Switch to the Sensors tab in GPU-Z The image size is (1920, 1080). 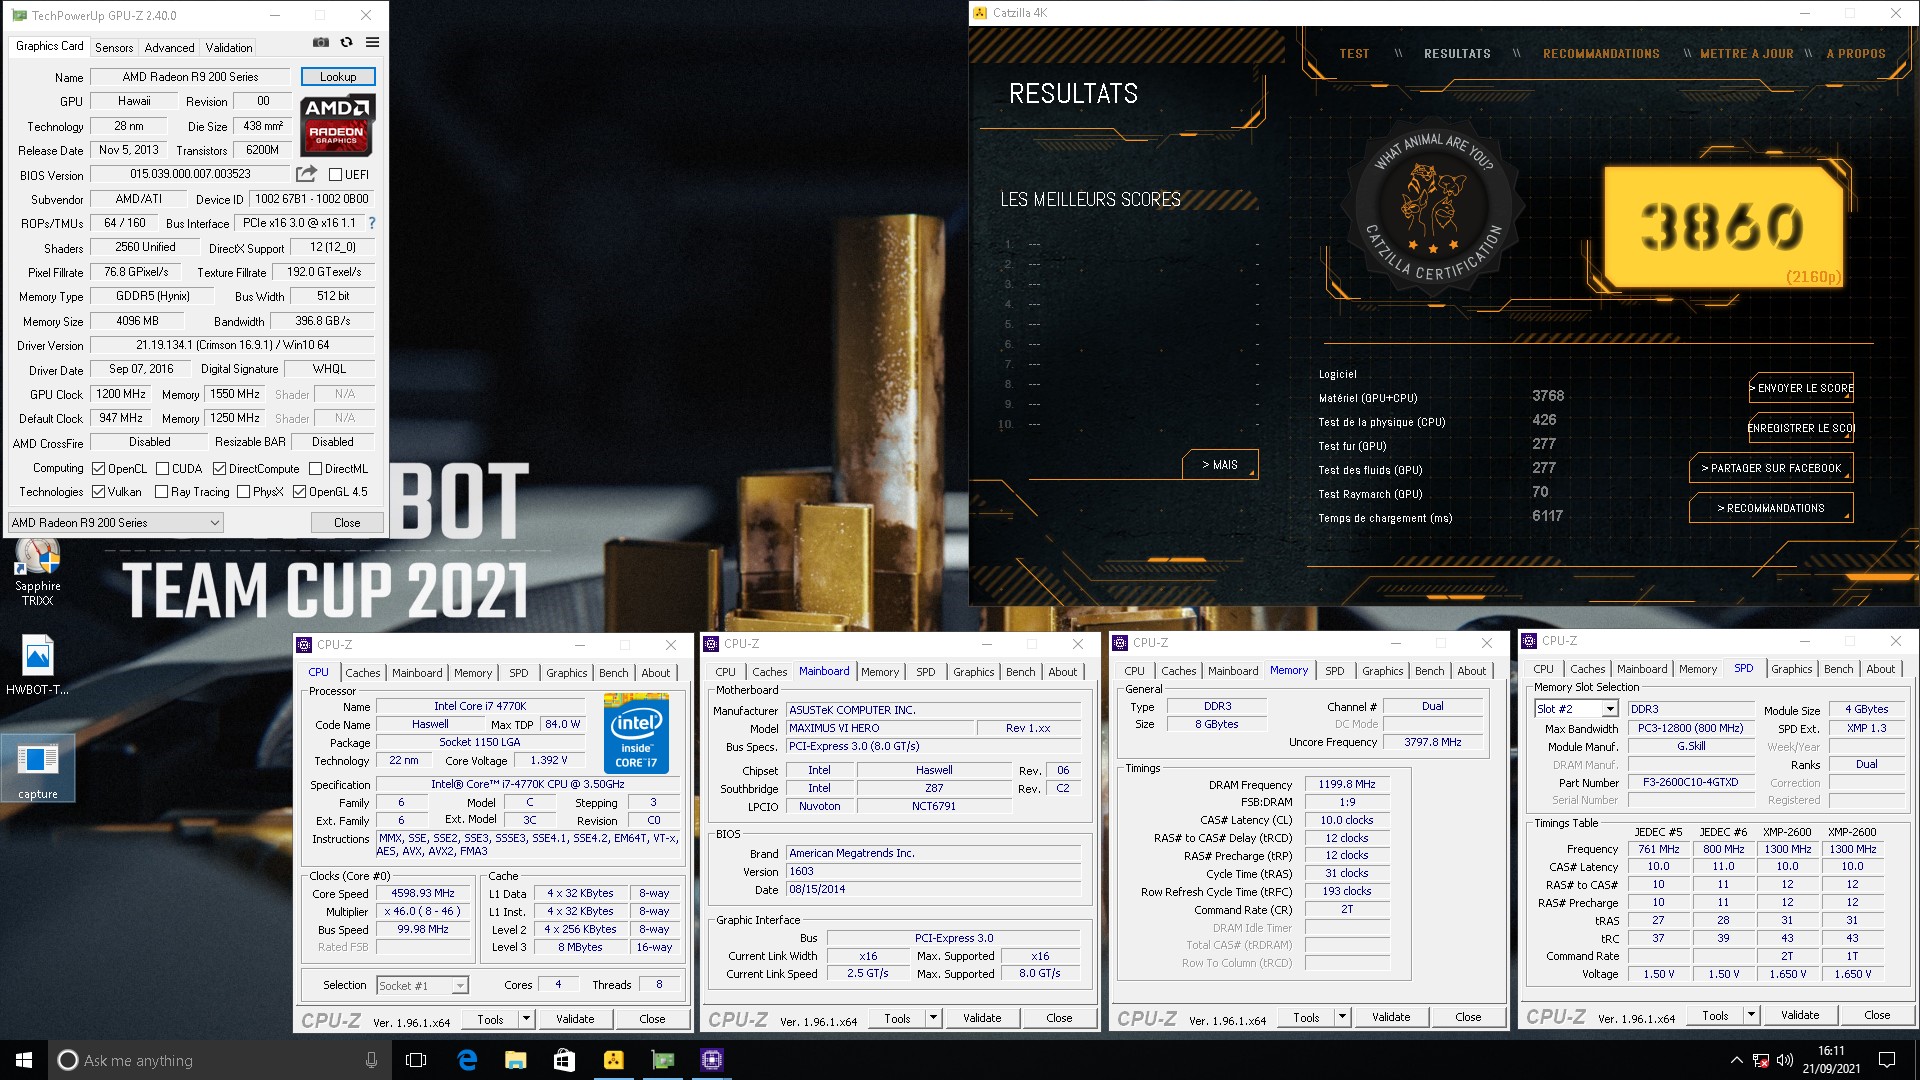pos(114,48)
